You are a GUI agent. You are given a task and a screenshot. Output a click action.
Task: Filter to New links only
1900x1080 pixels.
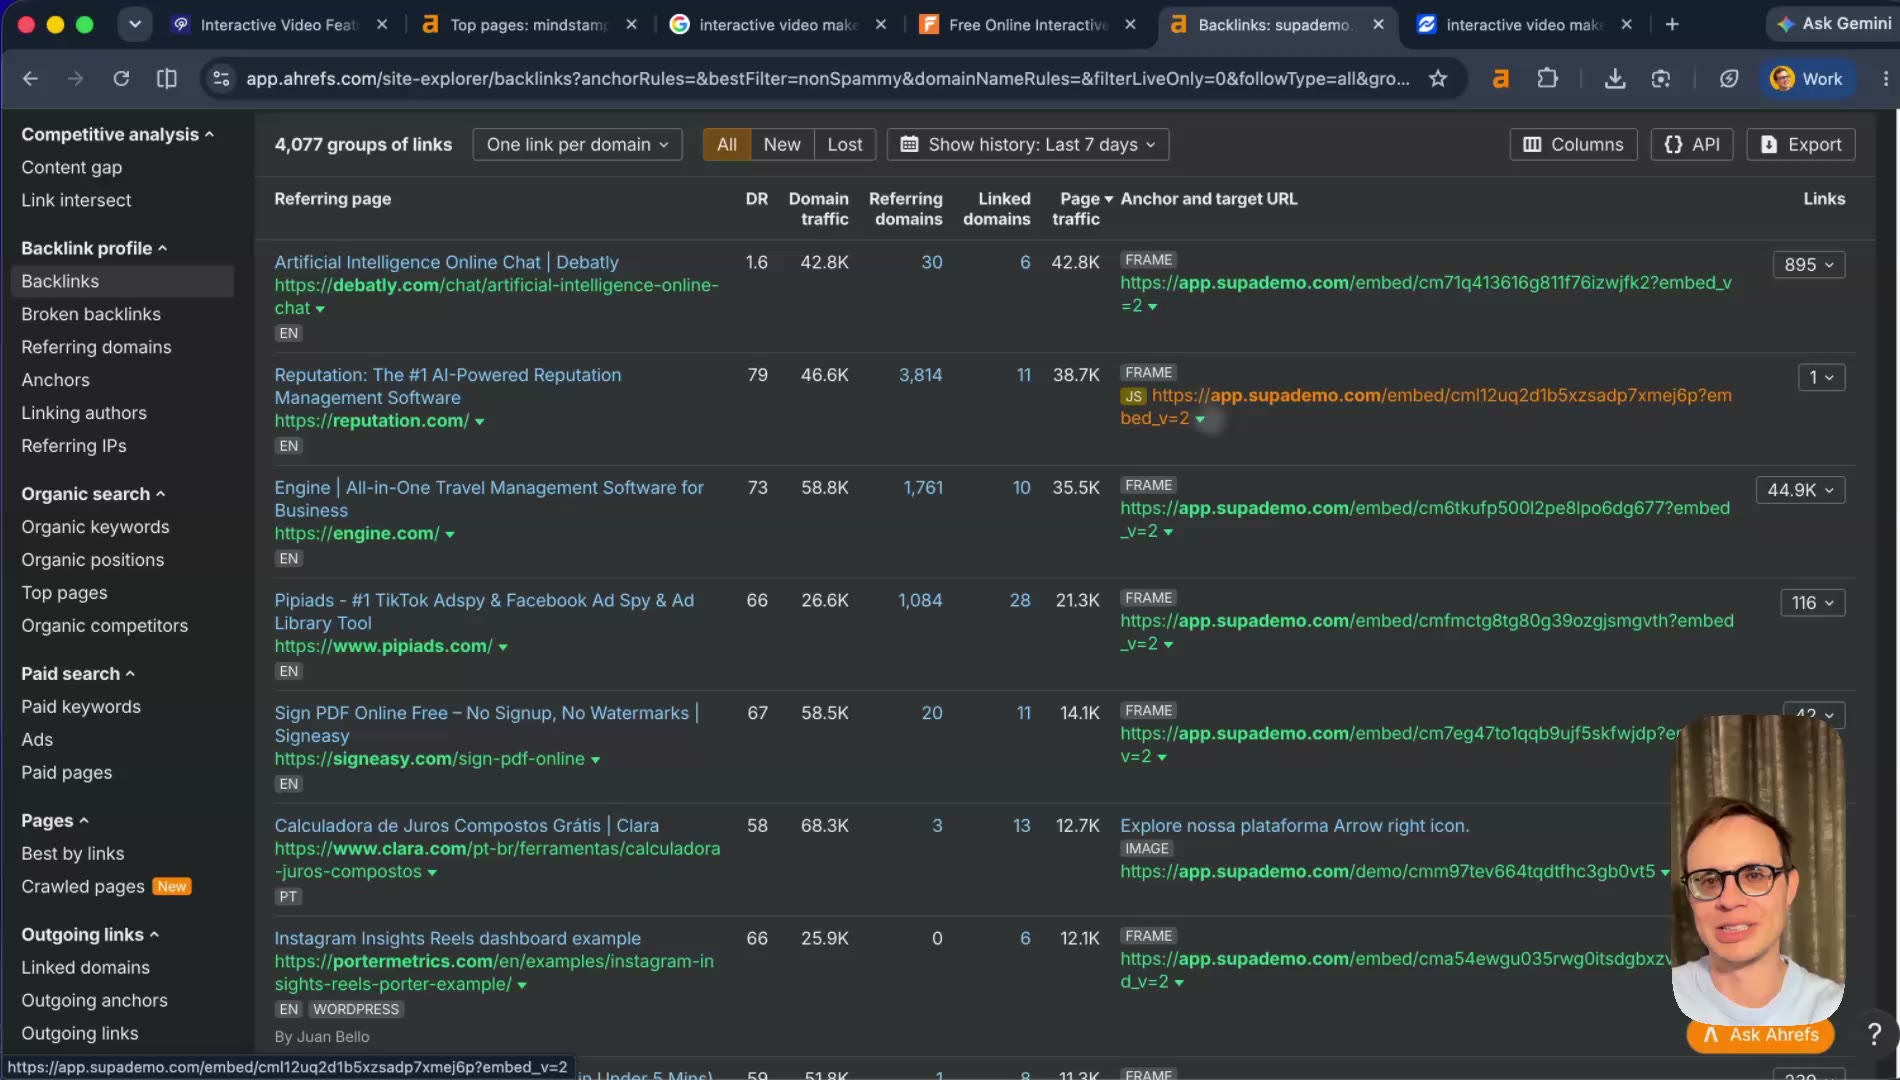point(782,144)
